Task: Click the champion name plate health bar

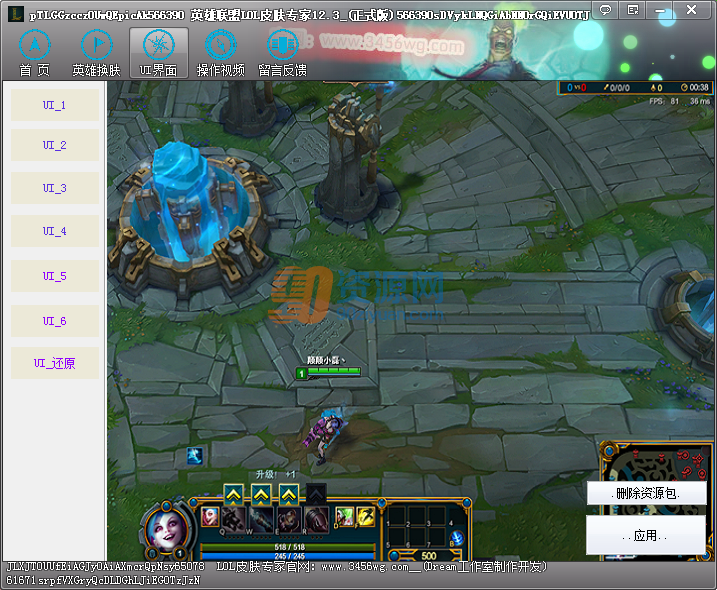Action: (x=329, y=373)
